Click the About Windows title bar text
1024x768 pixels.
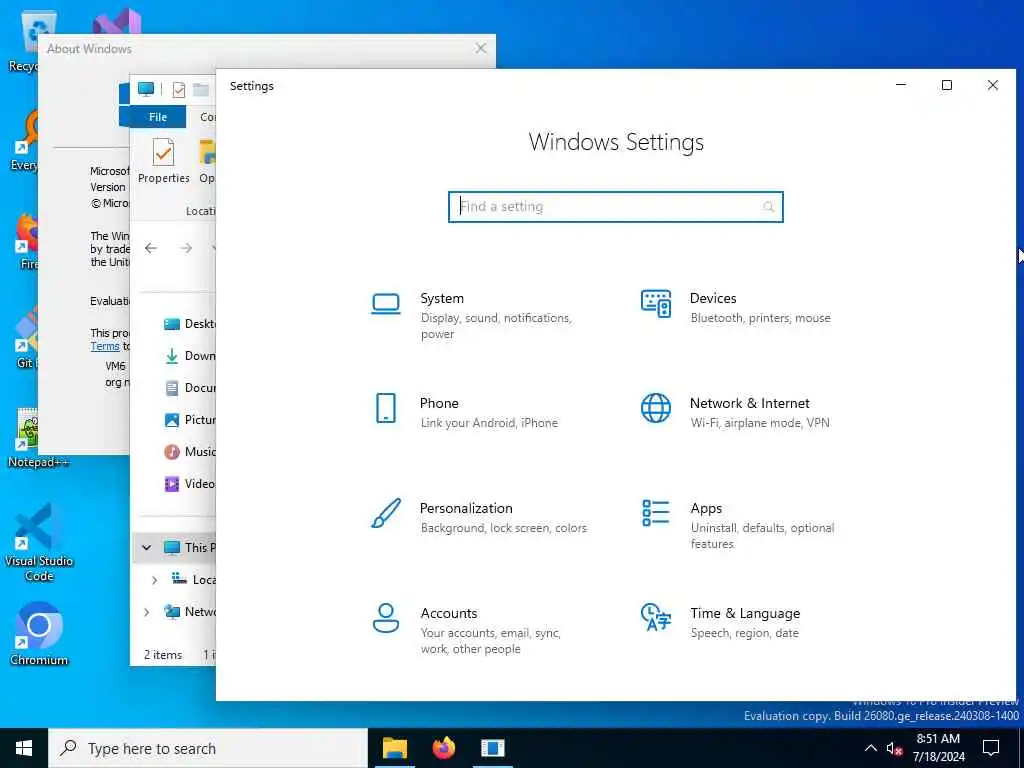[89, 49]
